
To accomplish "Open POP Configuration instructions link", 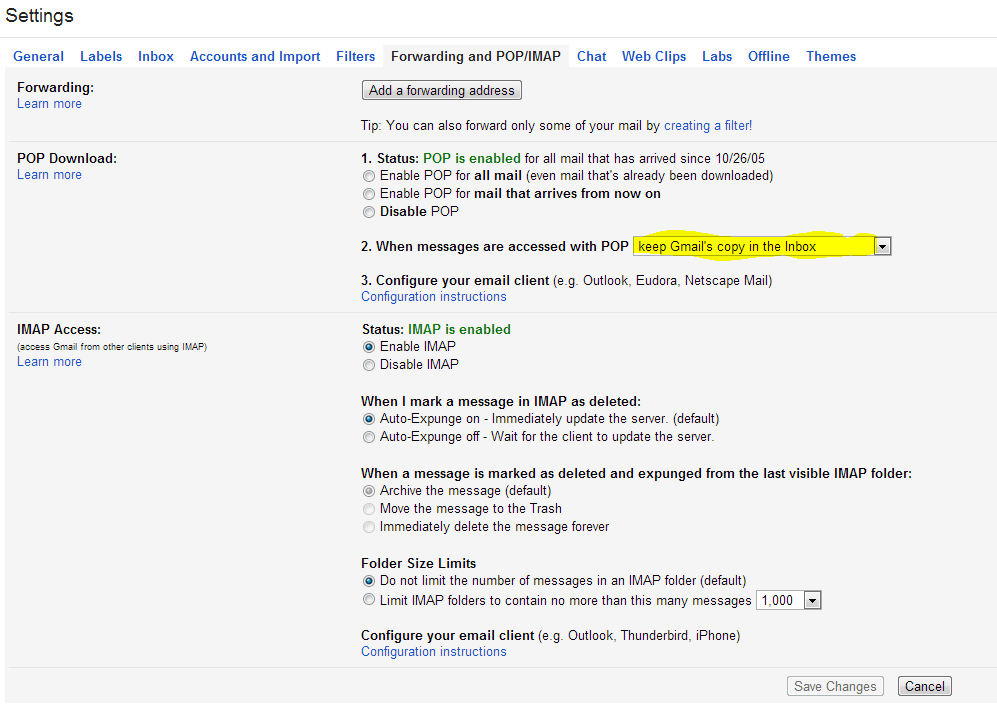I will pos(434,297).
